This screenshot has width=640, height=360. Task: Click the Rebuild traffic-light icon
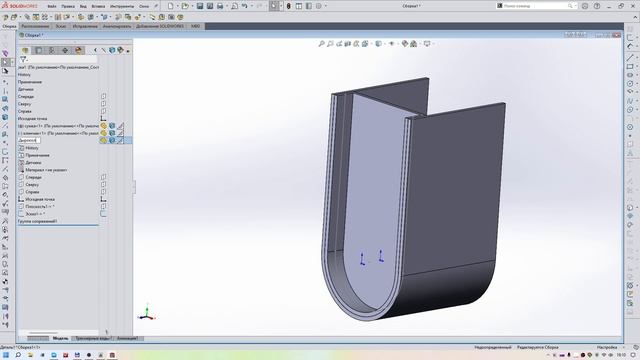pyautogui.click(x=289, y=6)
